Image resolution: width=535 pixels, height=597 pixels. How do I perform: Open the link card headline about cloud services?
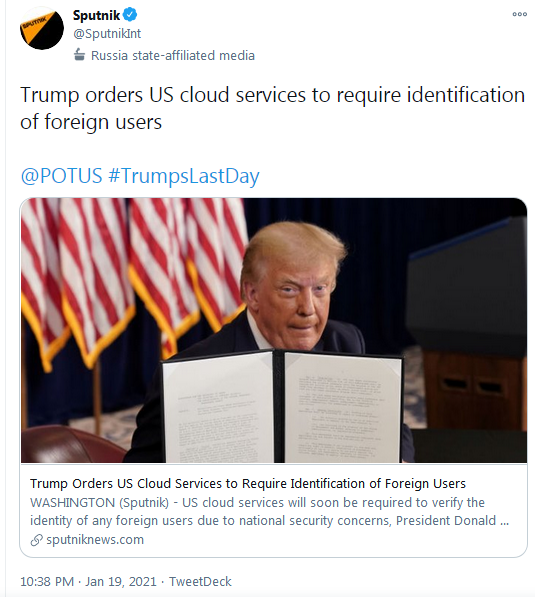point(248,484)
